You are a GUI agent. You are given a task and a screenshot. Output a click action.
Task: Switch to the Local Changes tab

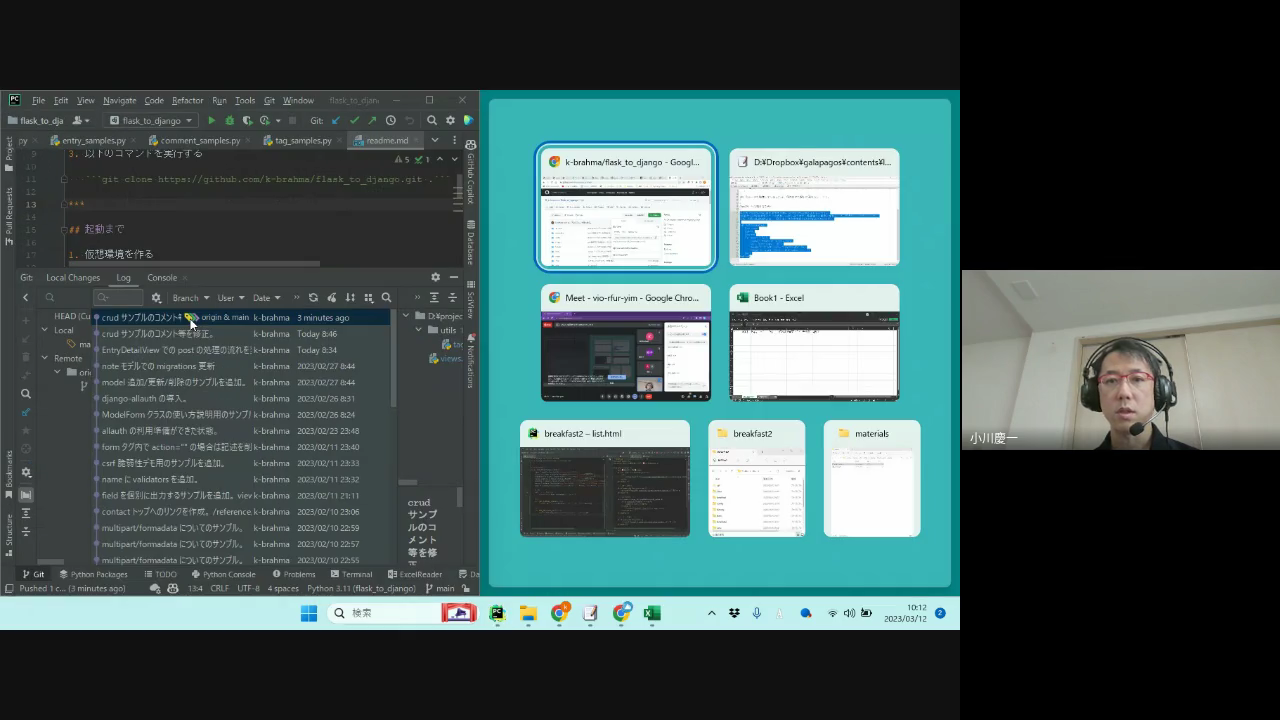coord(73,278)
